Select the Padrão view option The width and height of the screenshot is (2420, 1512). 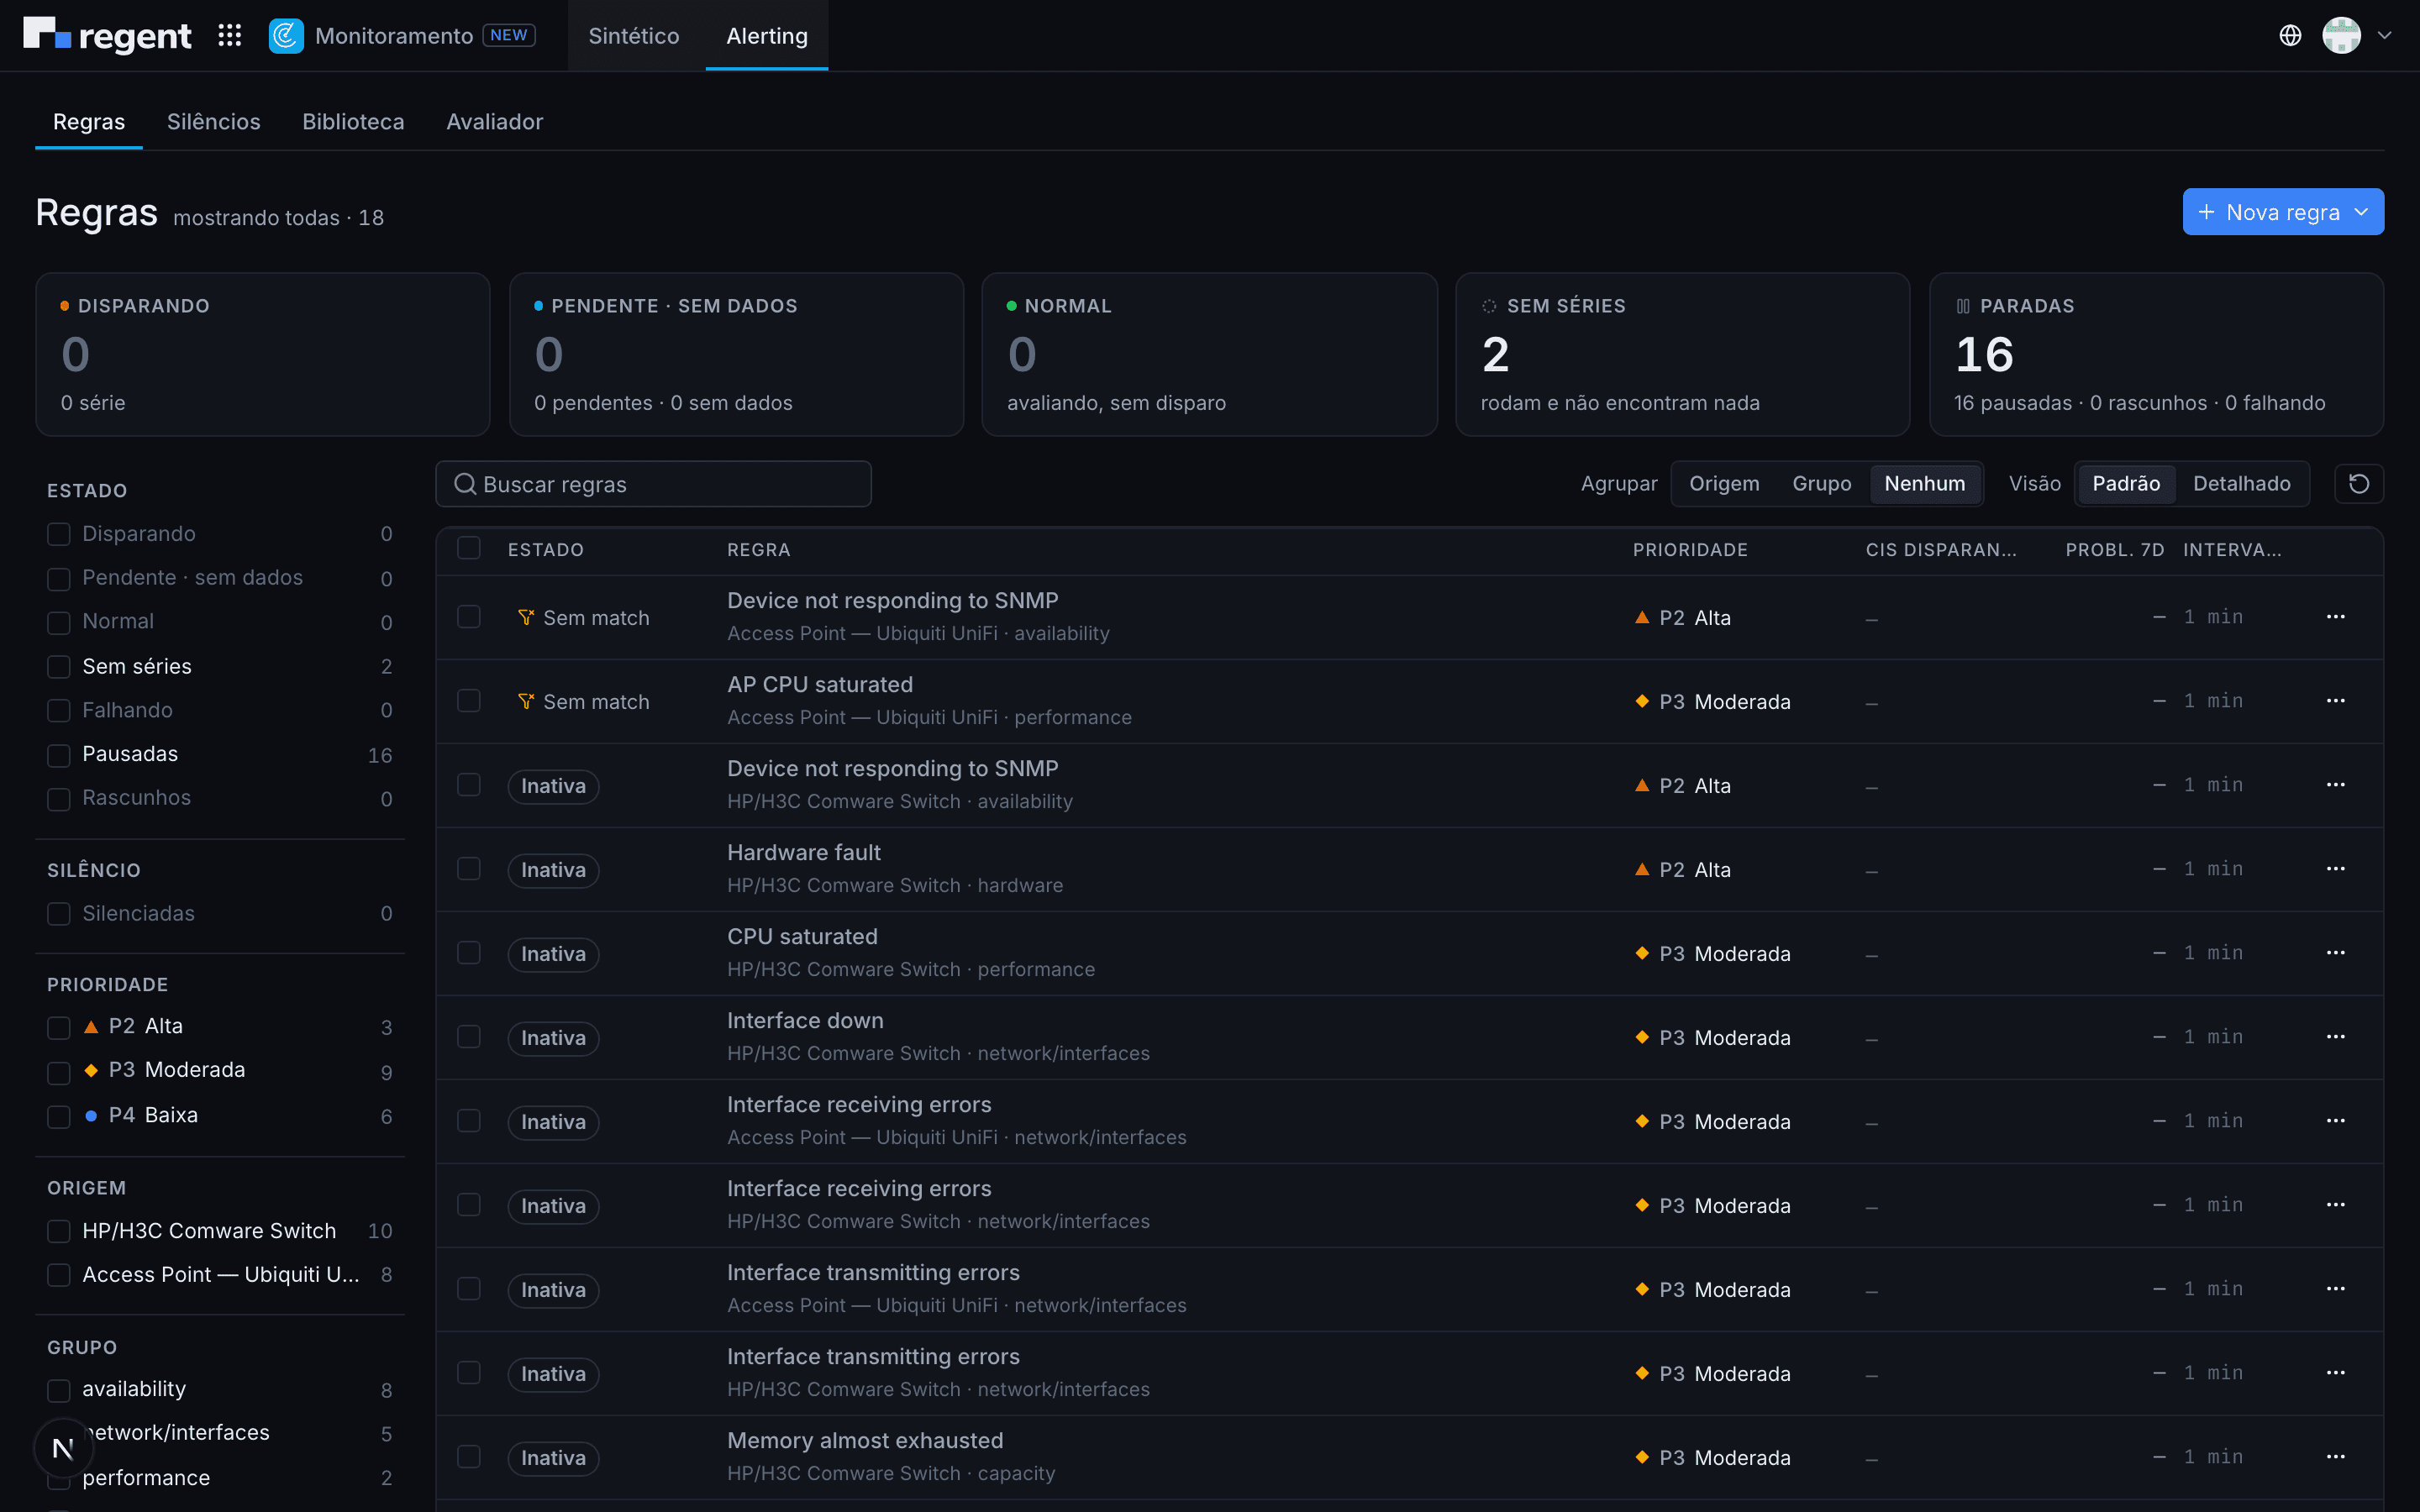[2126, 484]
